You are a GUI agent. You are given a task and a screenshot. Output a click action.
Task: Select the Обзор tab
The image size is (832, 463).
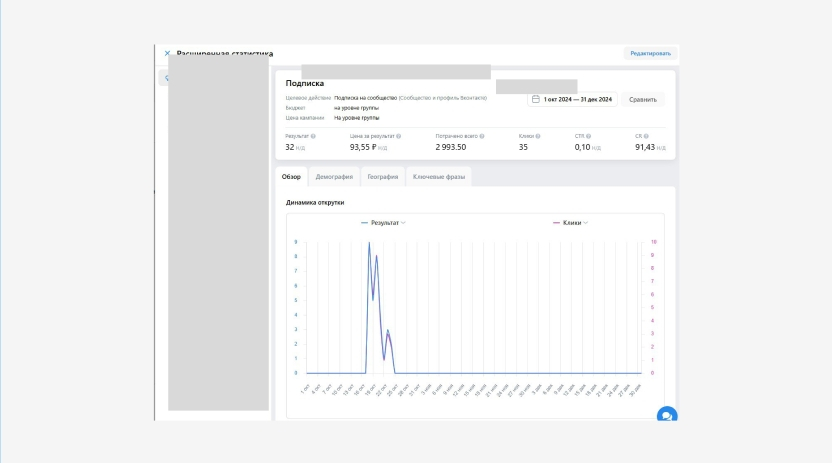pos(291,177)
